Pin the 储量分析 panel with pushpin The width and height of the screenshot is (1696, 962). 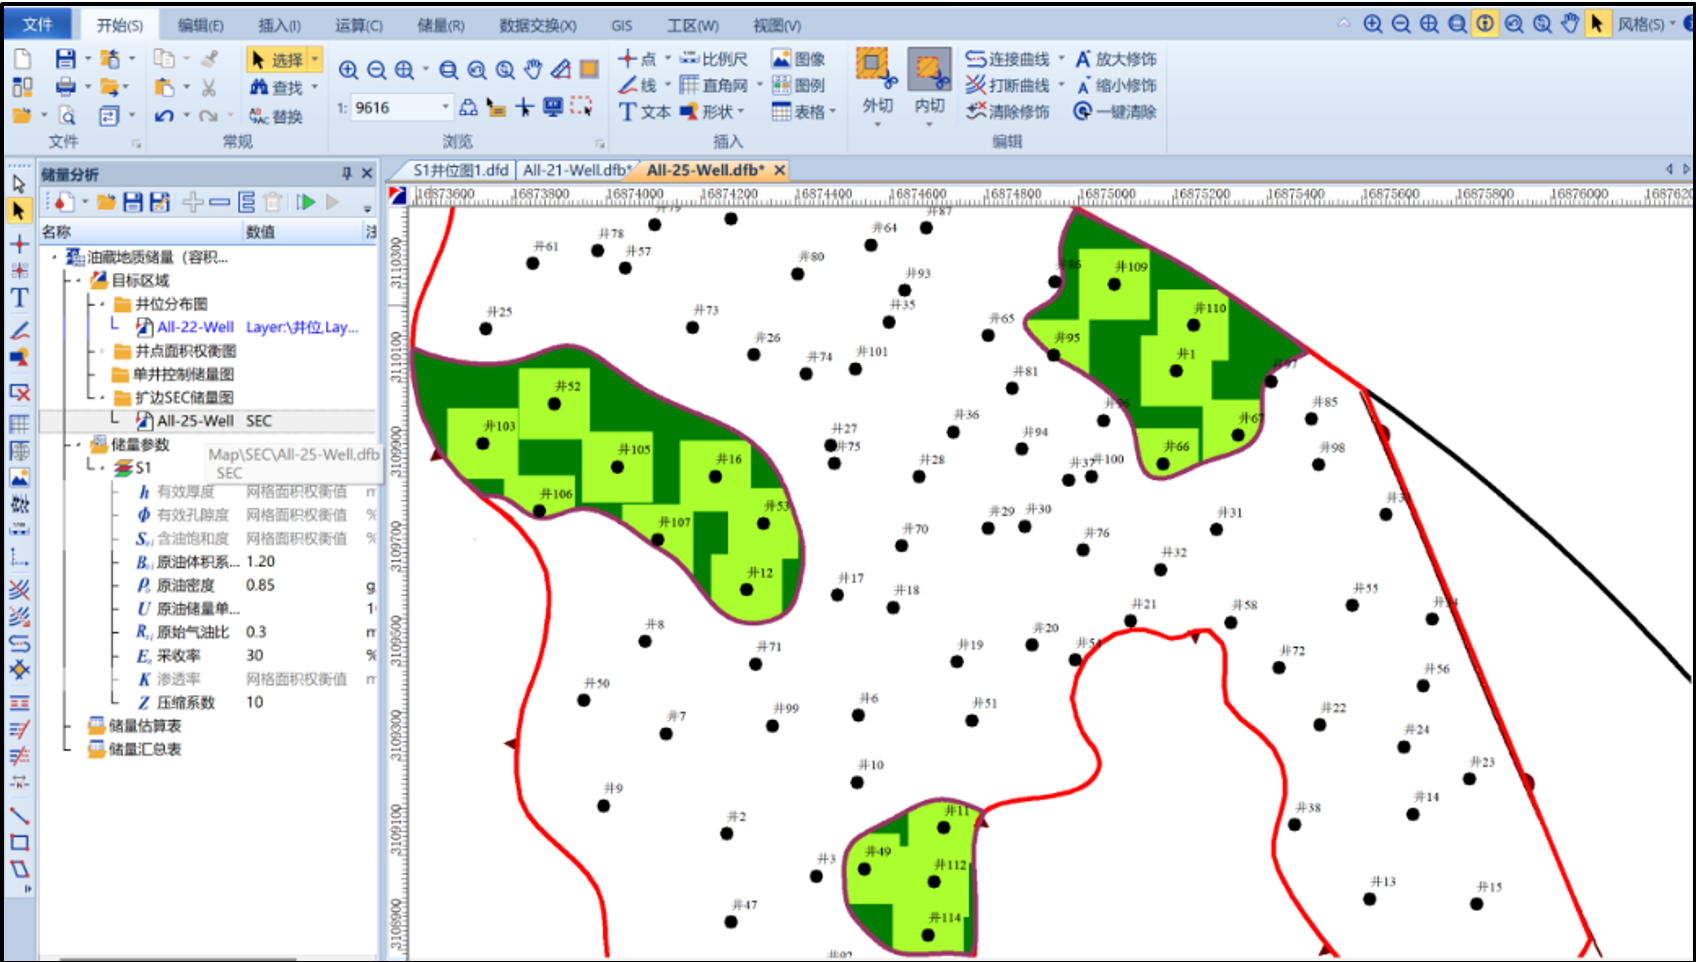(347, 173)
